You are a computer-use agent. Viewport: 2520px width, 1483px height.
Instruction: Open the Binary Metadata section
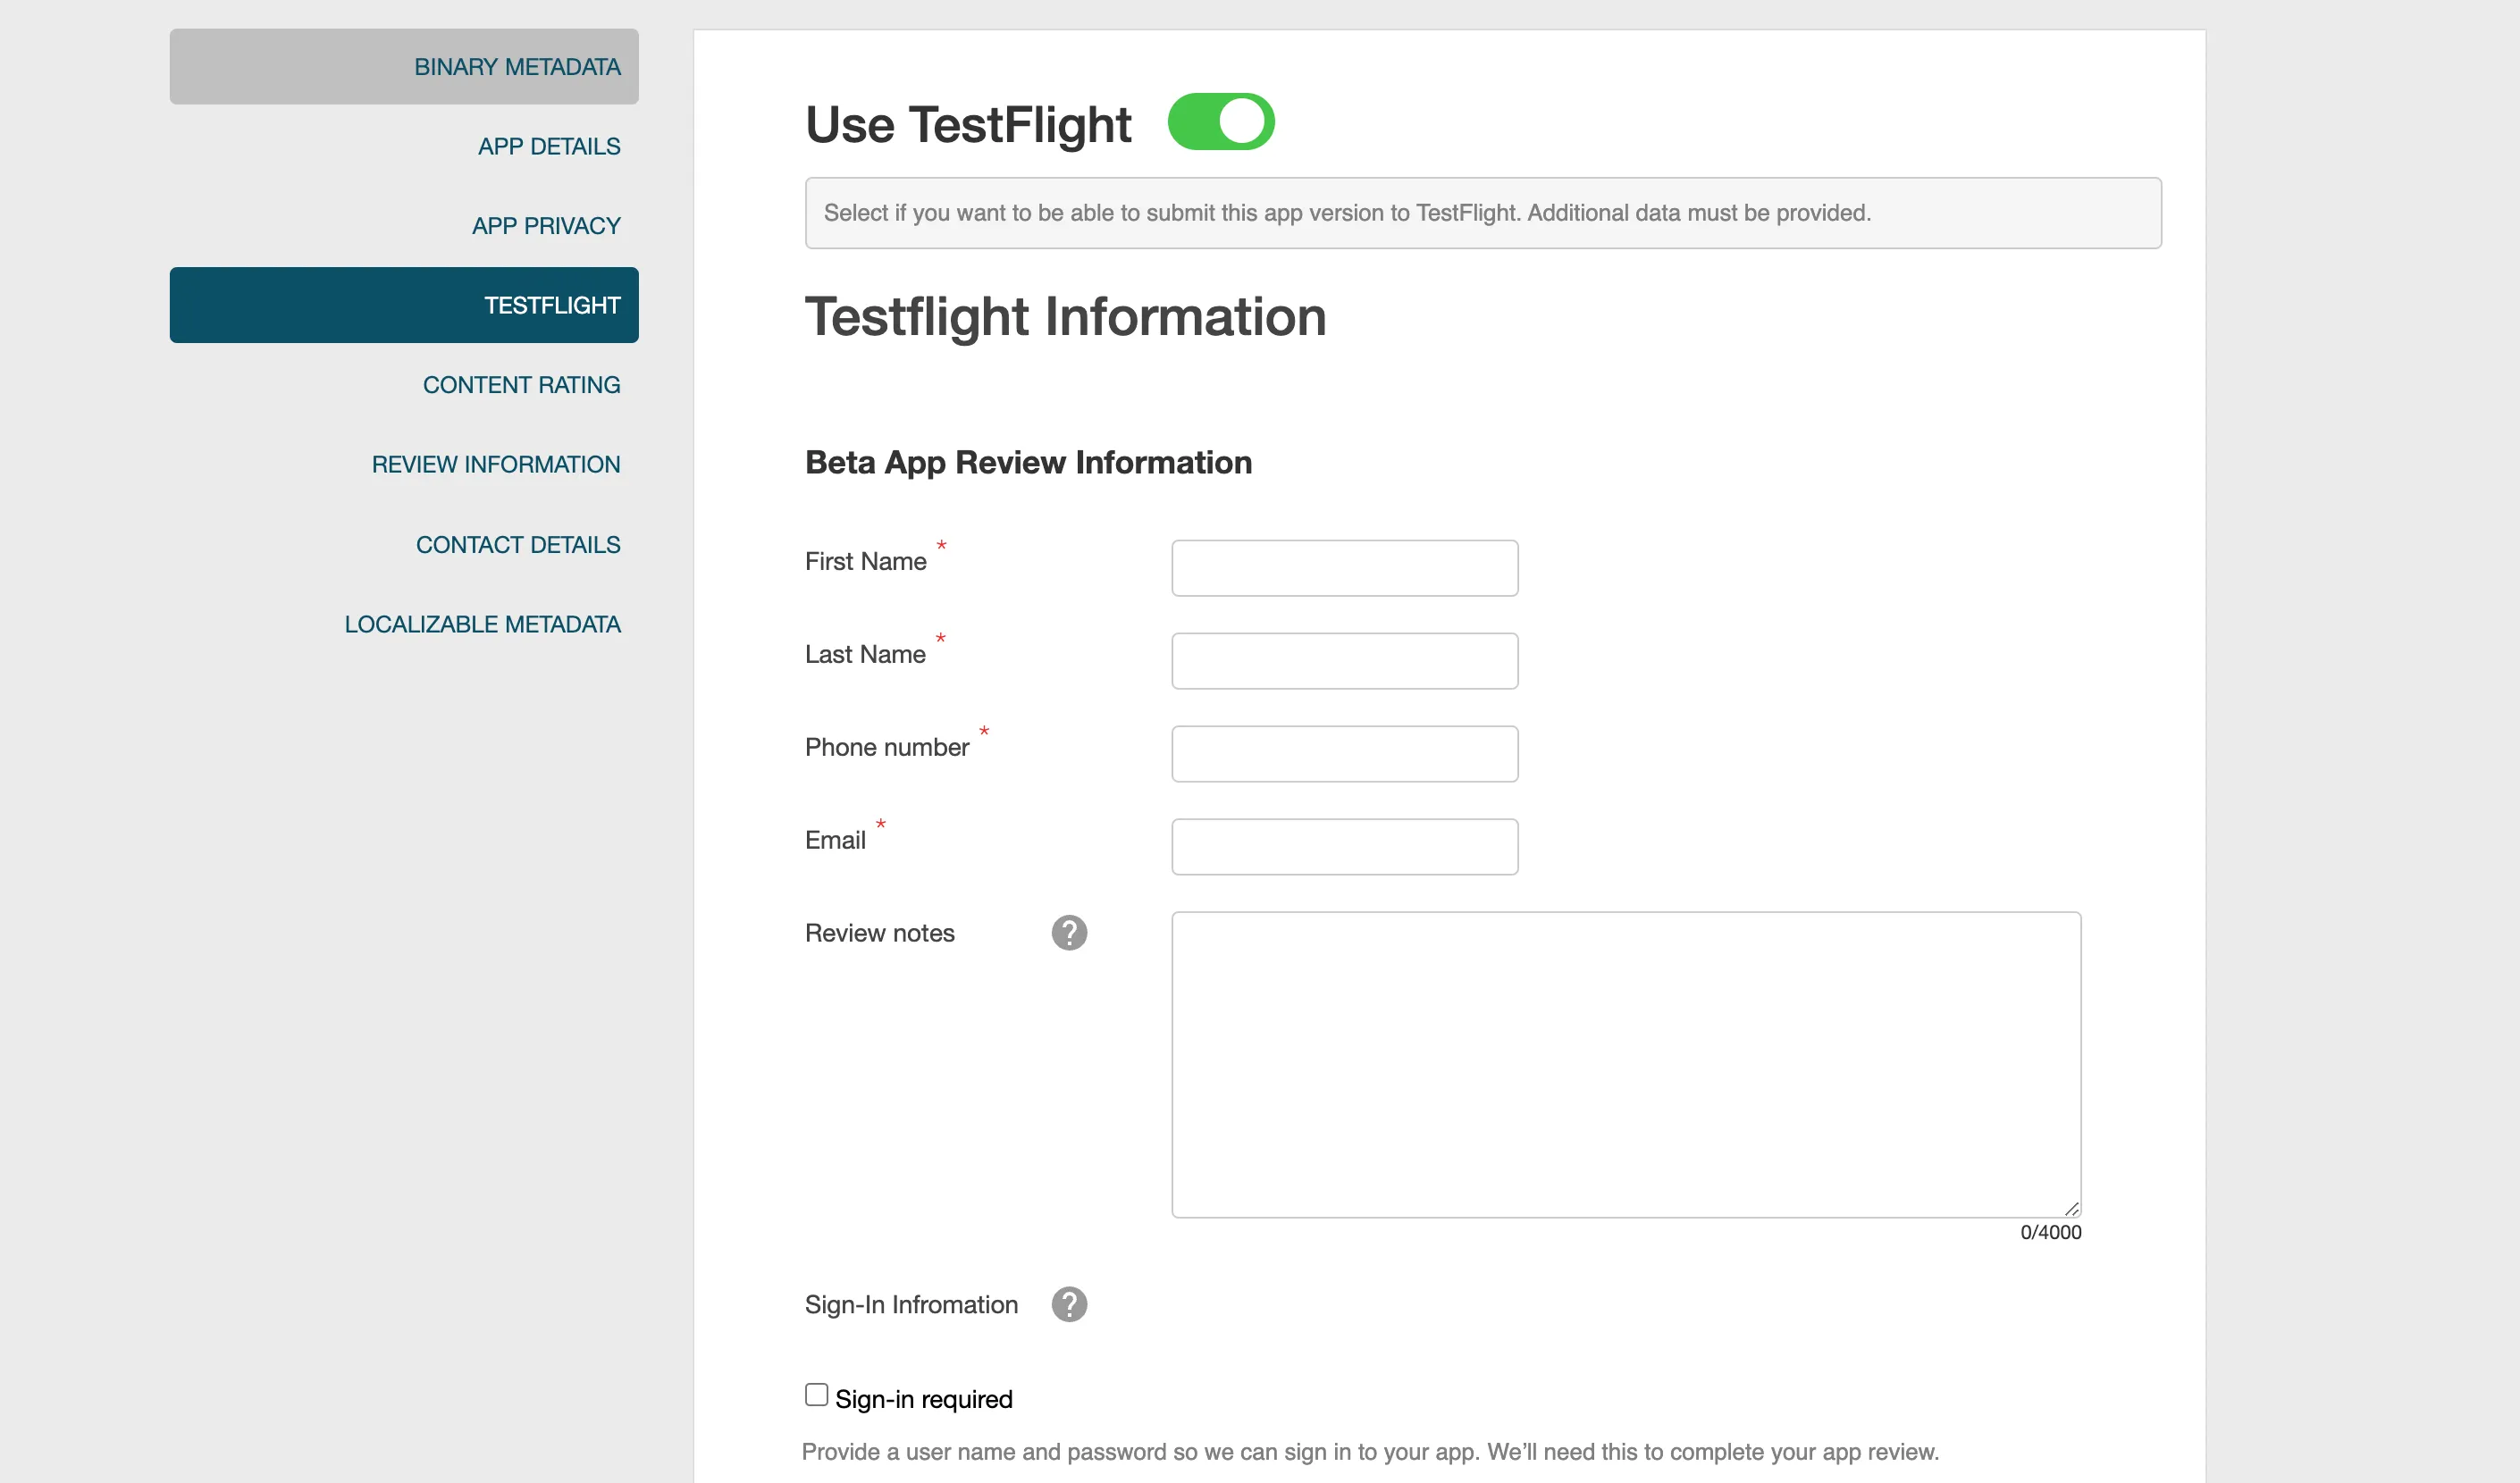pos(404,67)
